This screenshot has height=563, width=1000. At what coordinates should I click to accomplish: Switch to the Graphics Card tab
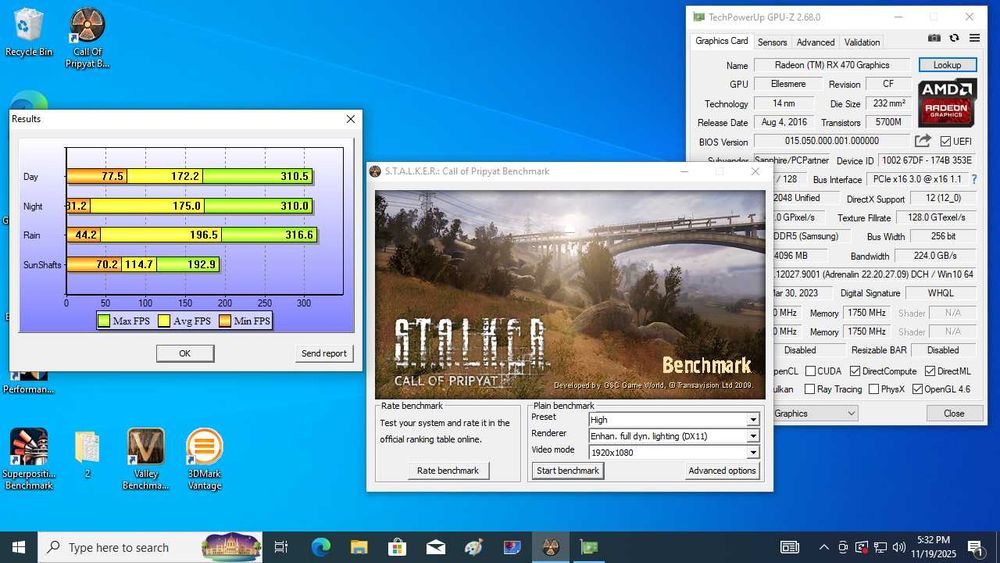pyautogui.click(x=721, y=41)
